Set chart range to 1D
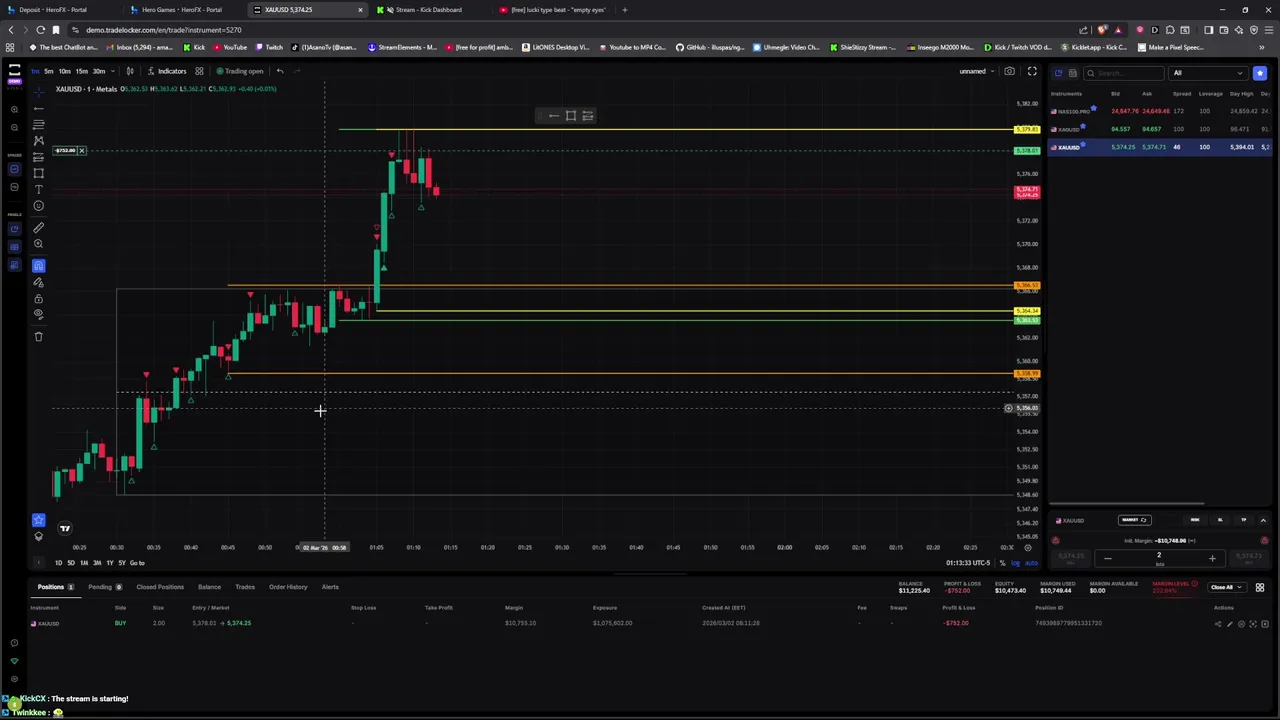The image size is (1280, 720). click(x=58, y=563)
